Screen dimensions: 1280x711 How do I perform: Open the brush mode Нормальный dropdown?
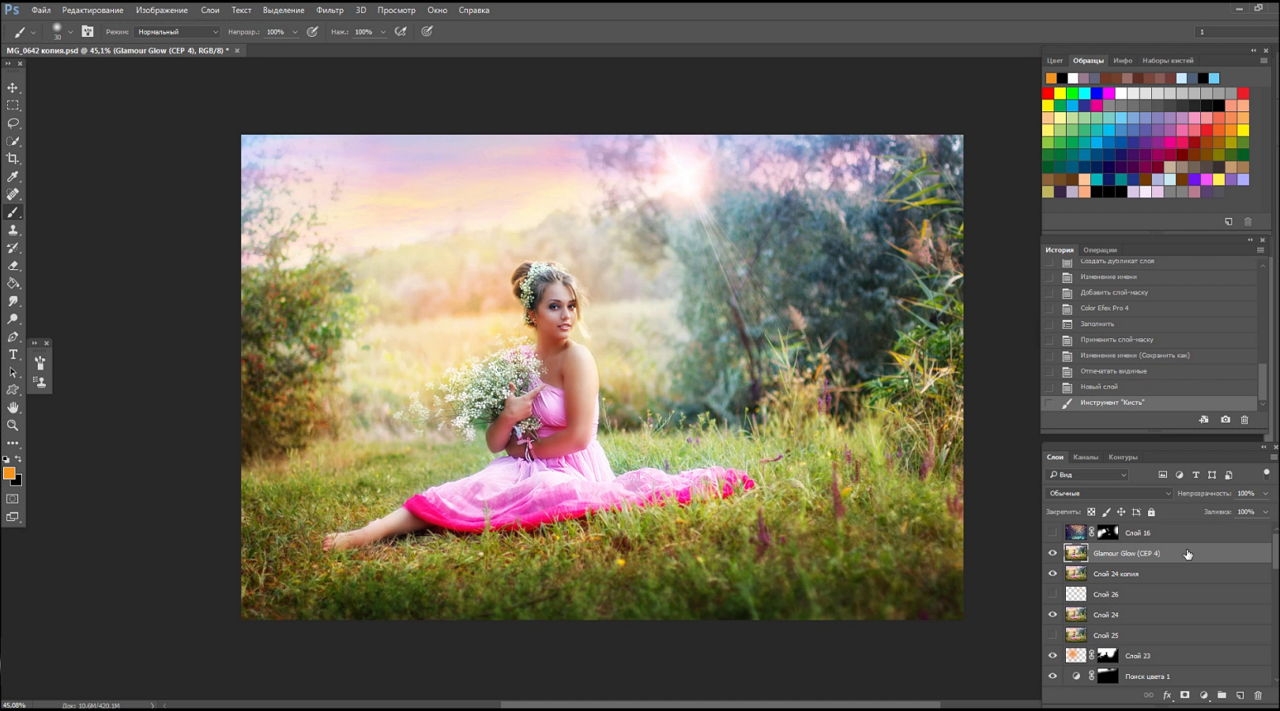tap(177, 32)
